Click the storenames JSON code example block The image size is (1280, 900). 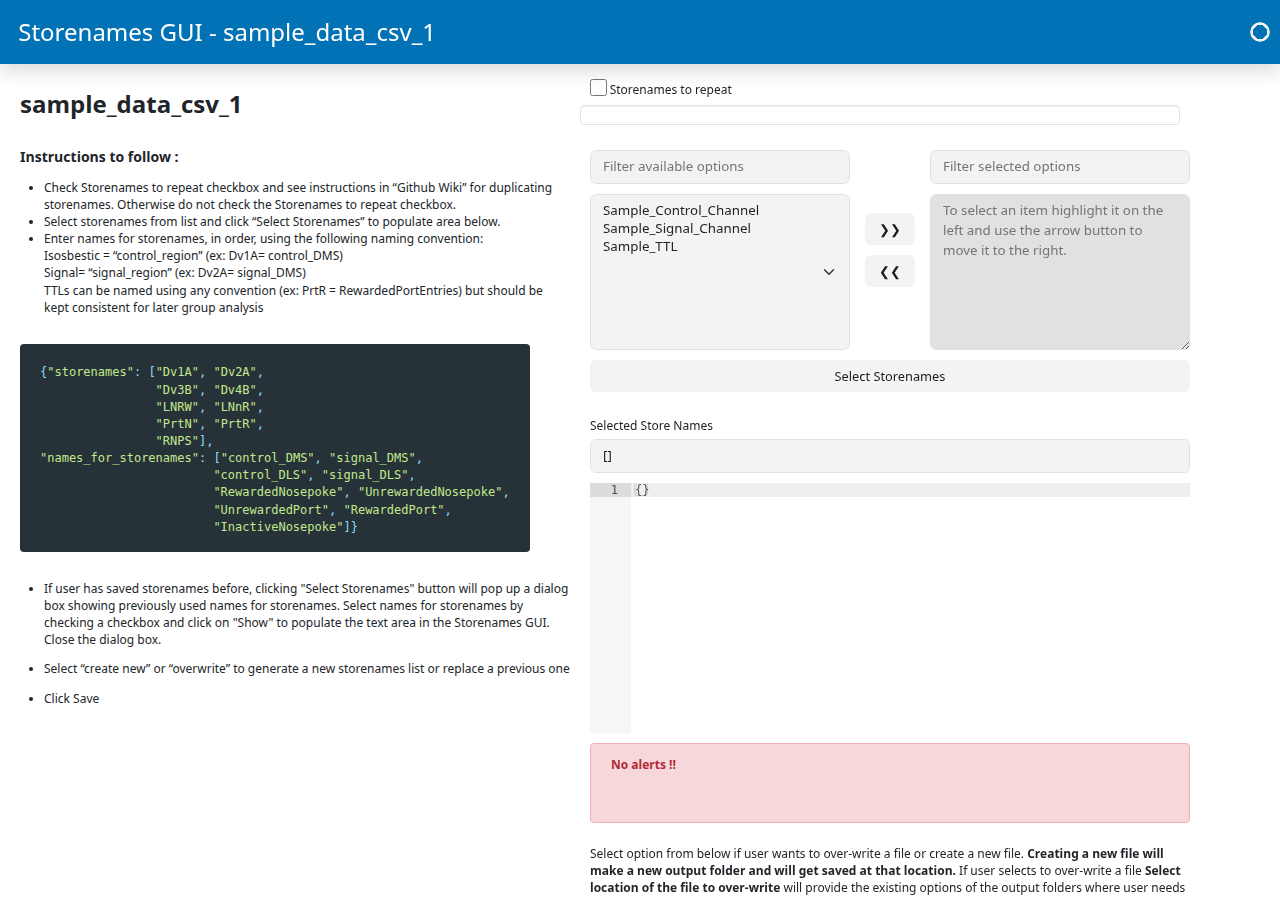(275, 448)
